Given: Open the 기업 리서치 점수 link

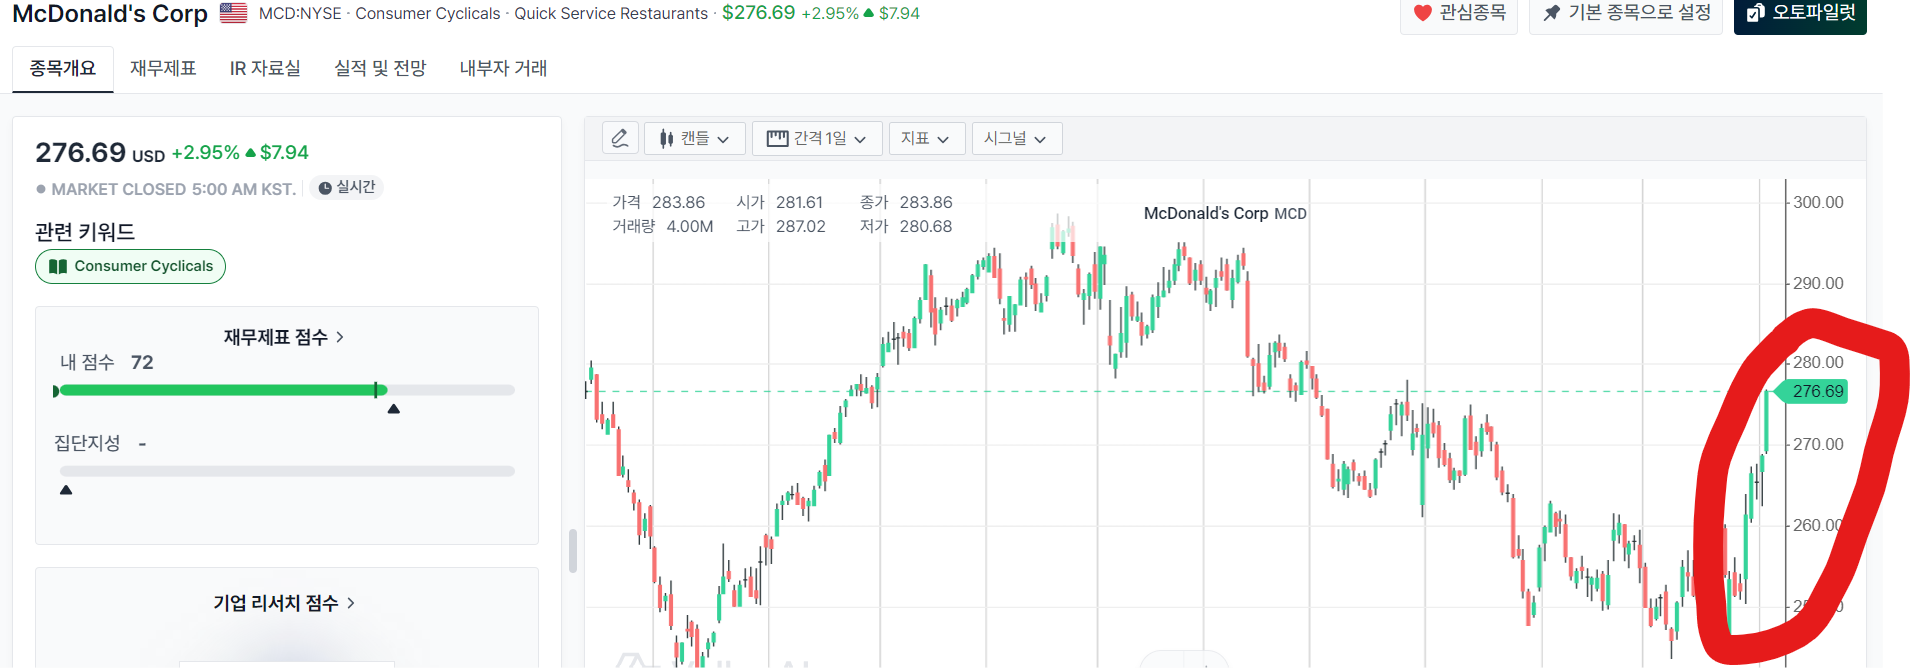Looking at the screenshot, I should [x=284, y=603].
